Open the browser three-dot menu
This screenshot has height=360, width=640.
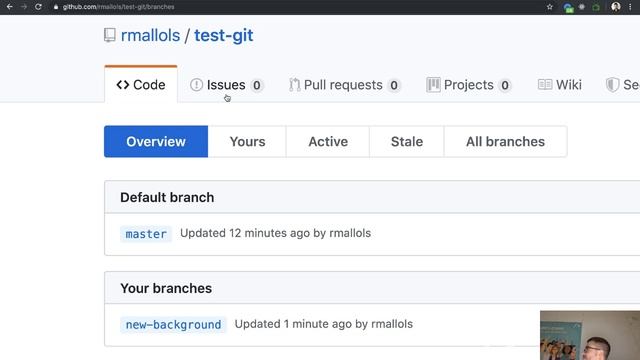click(631, 7)
